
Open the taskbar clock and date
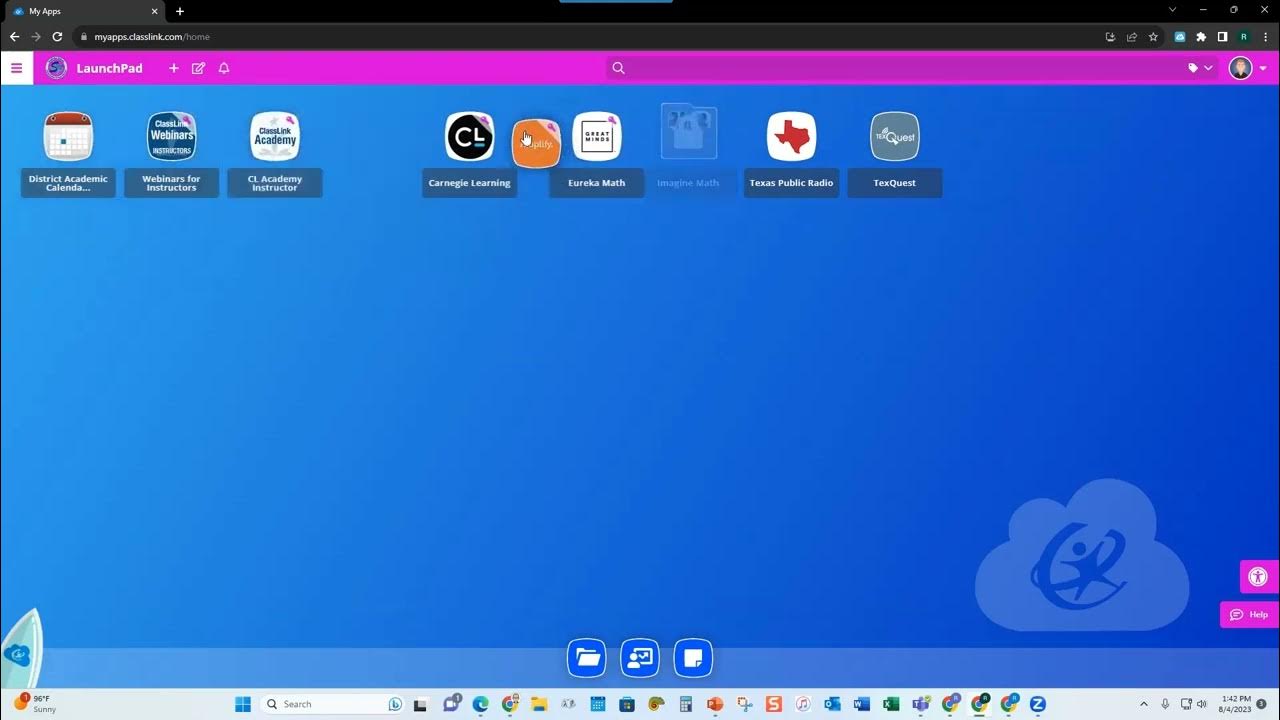click(1234, 704)
